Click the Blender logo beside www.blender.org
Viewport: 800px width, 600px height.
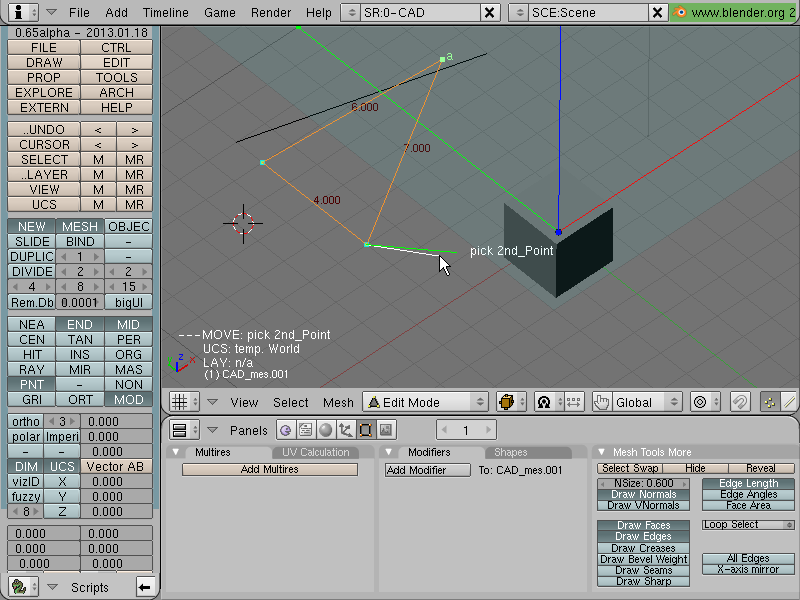point(680,12)
